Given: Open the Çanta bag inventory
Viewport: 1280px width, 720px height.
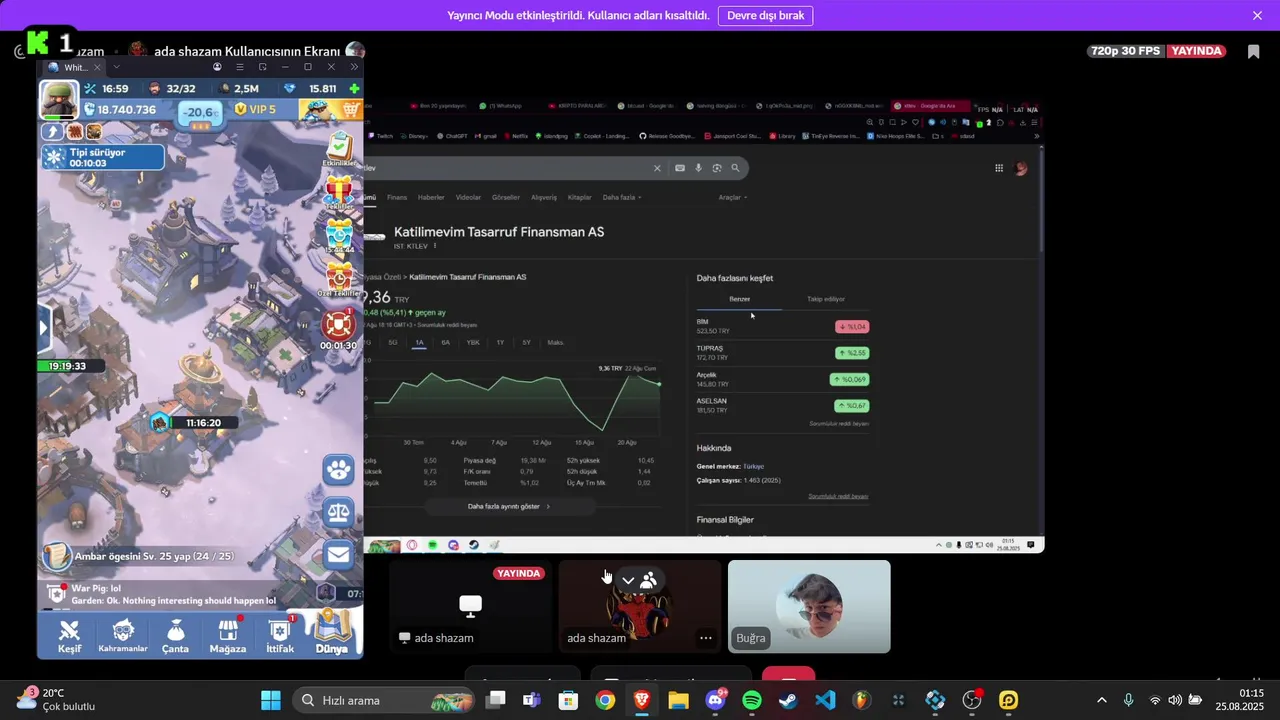Looking at the screenshot, I should (176, 636).
